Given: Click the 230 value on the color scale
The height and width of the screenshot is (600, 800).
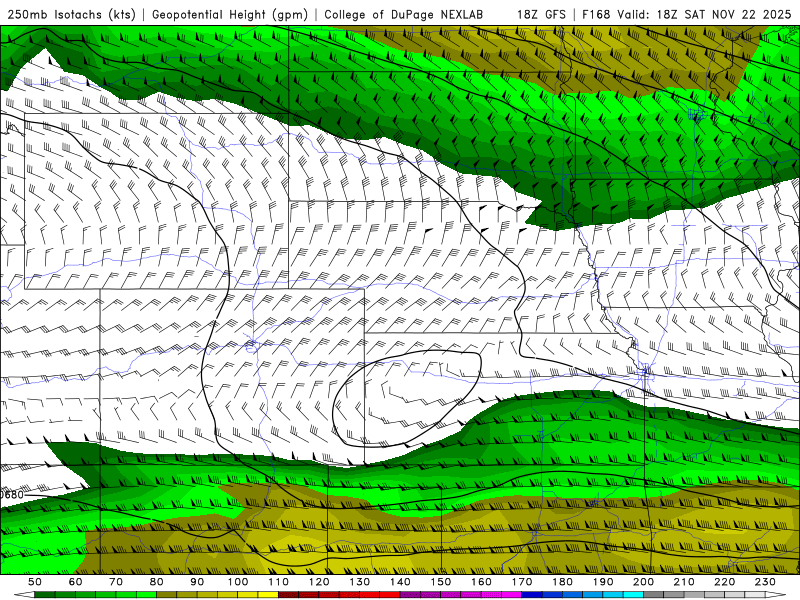Looking at the screenshot, I should click(x=765, y=582).
